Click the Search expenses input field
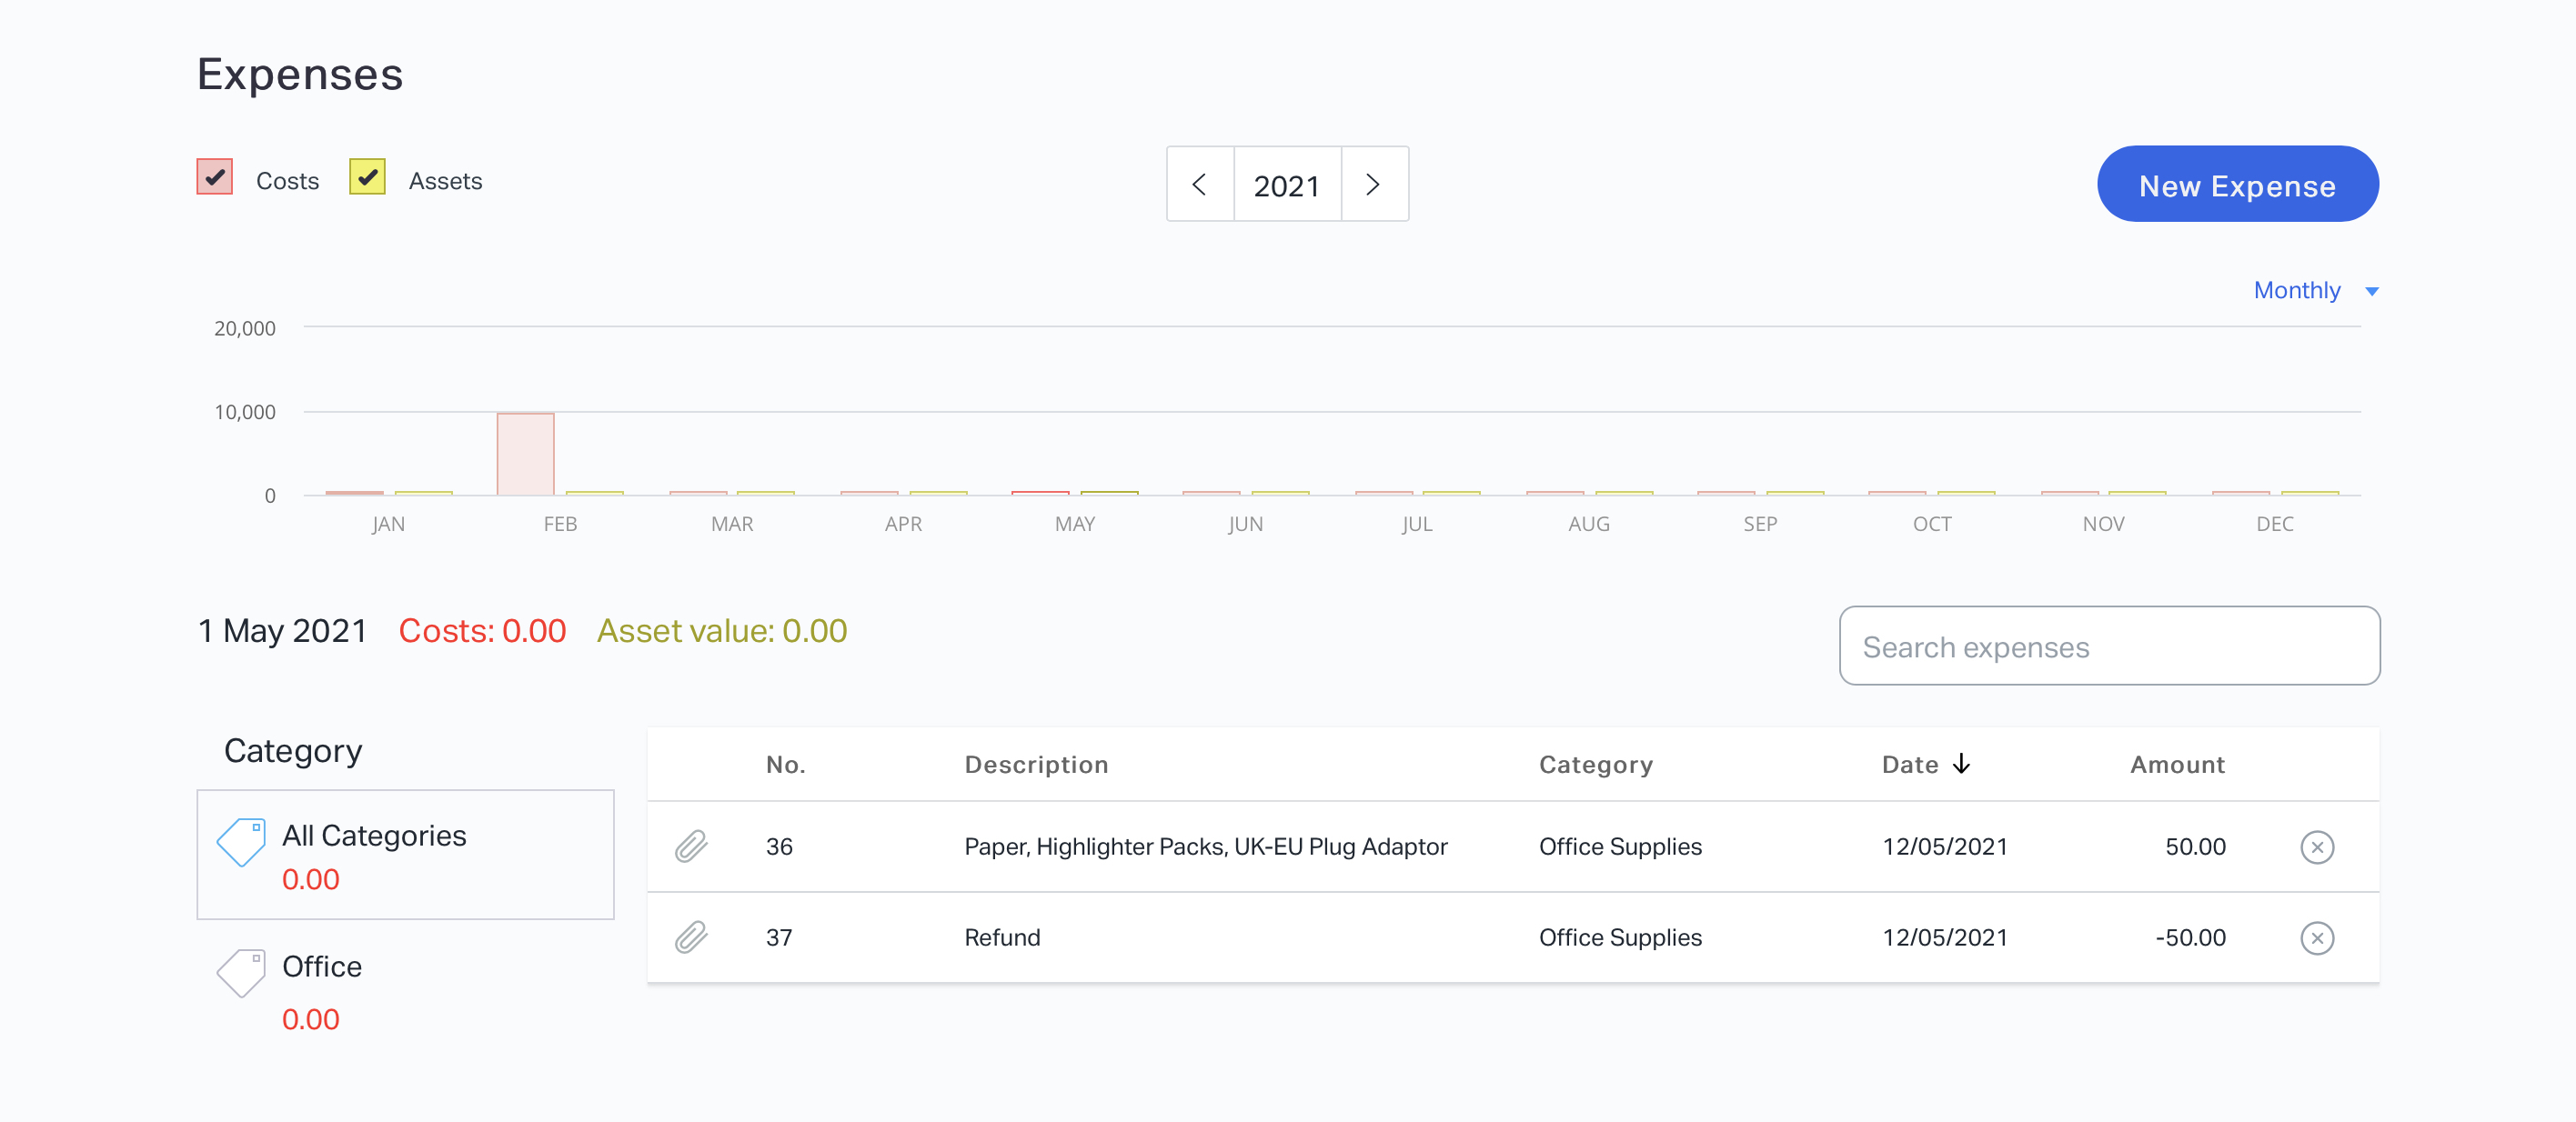 tap(2109, 644)
